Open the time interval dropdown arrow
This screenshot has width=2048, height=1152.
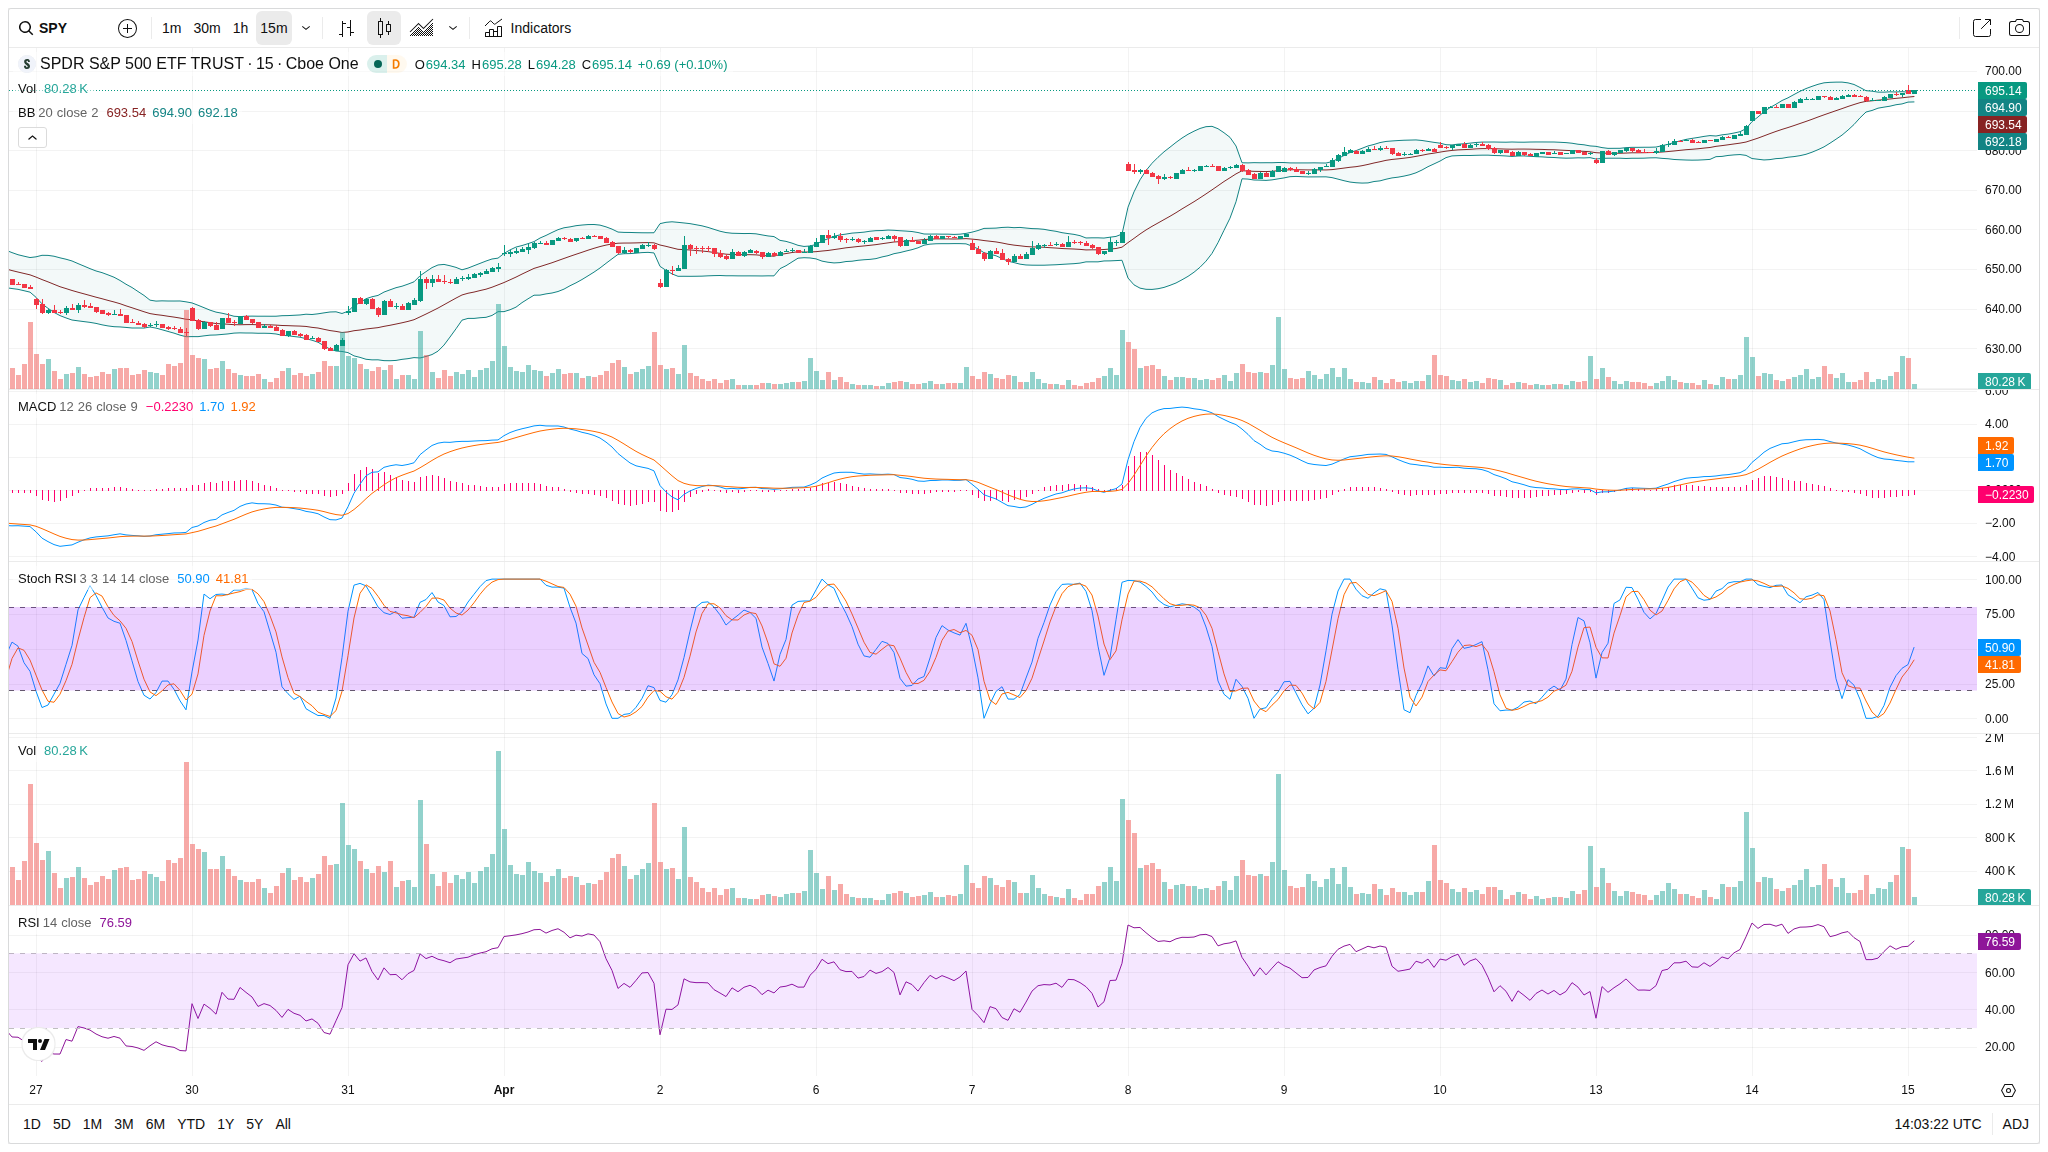306,28
